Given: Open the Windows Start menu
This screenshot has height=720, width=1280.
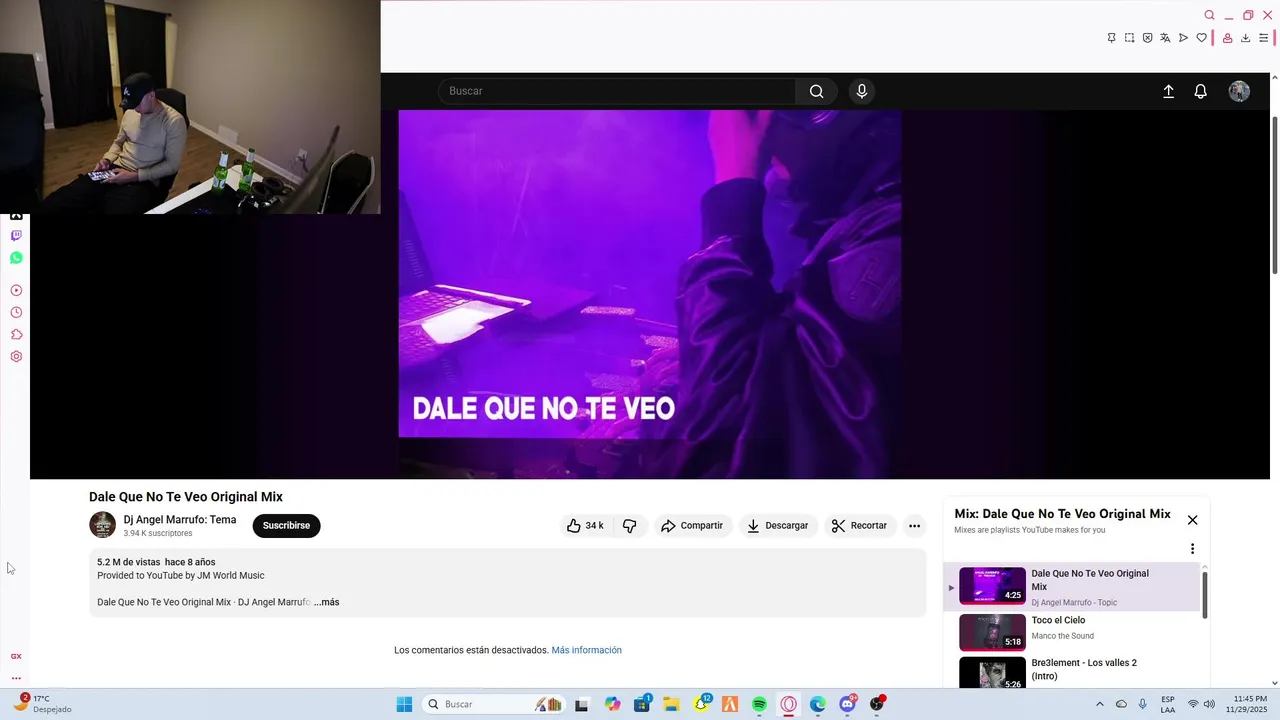Looking at the screenshot, I should (x=404, y=704).
